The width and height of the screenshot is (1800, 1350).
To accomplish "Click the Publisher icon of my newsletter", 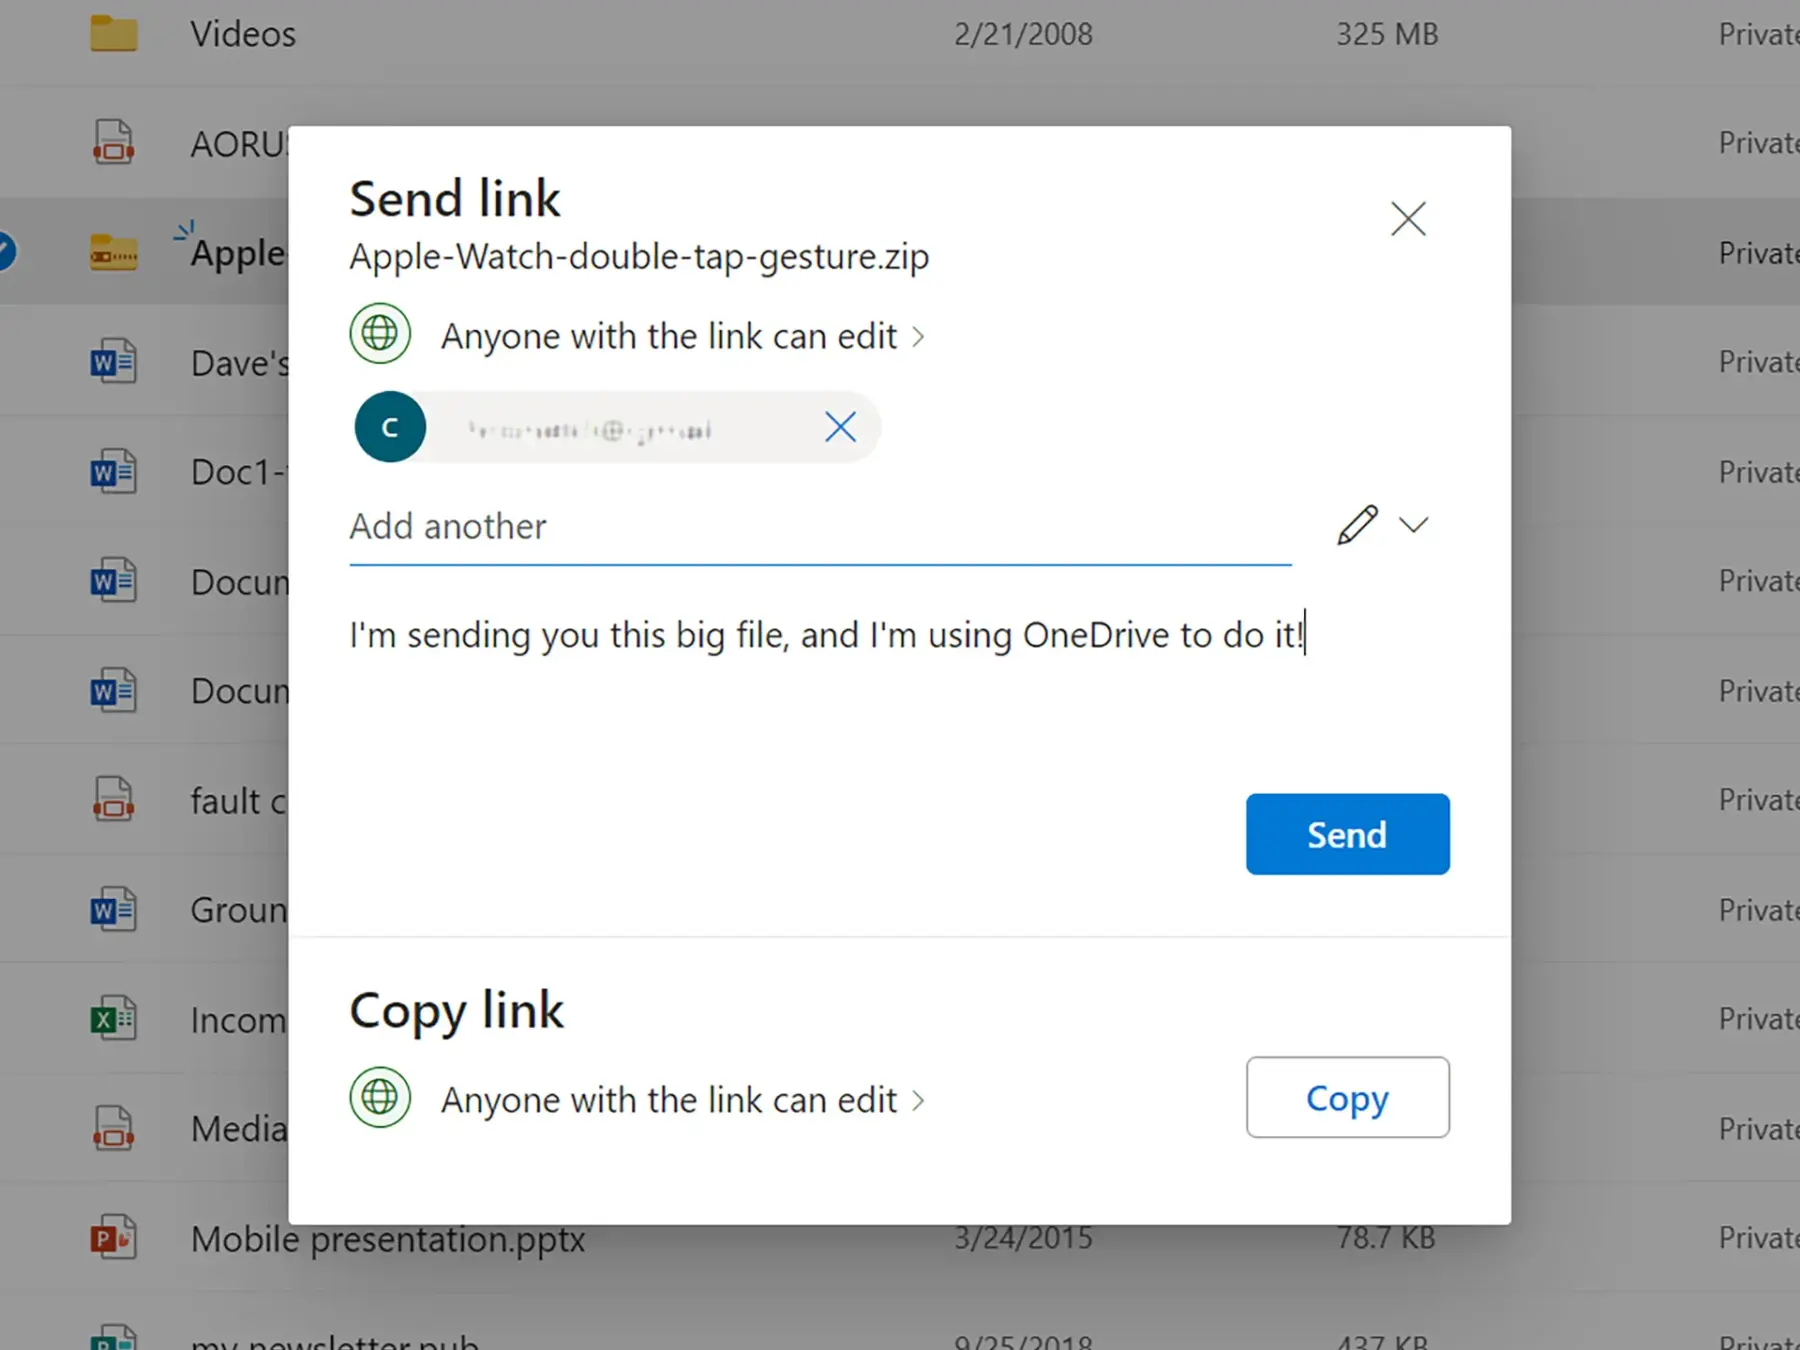I will (113, 1338).
